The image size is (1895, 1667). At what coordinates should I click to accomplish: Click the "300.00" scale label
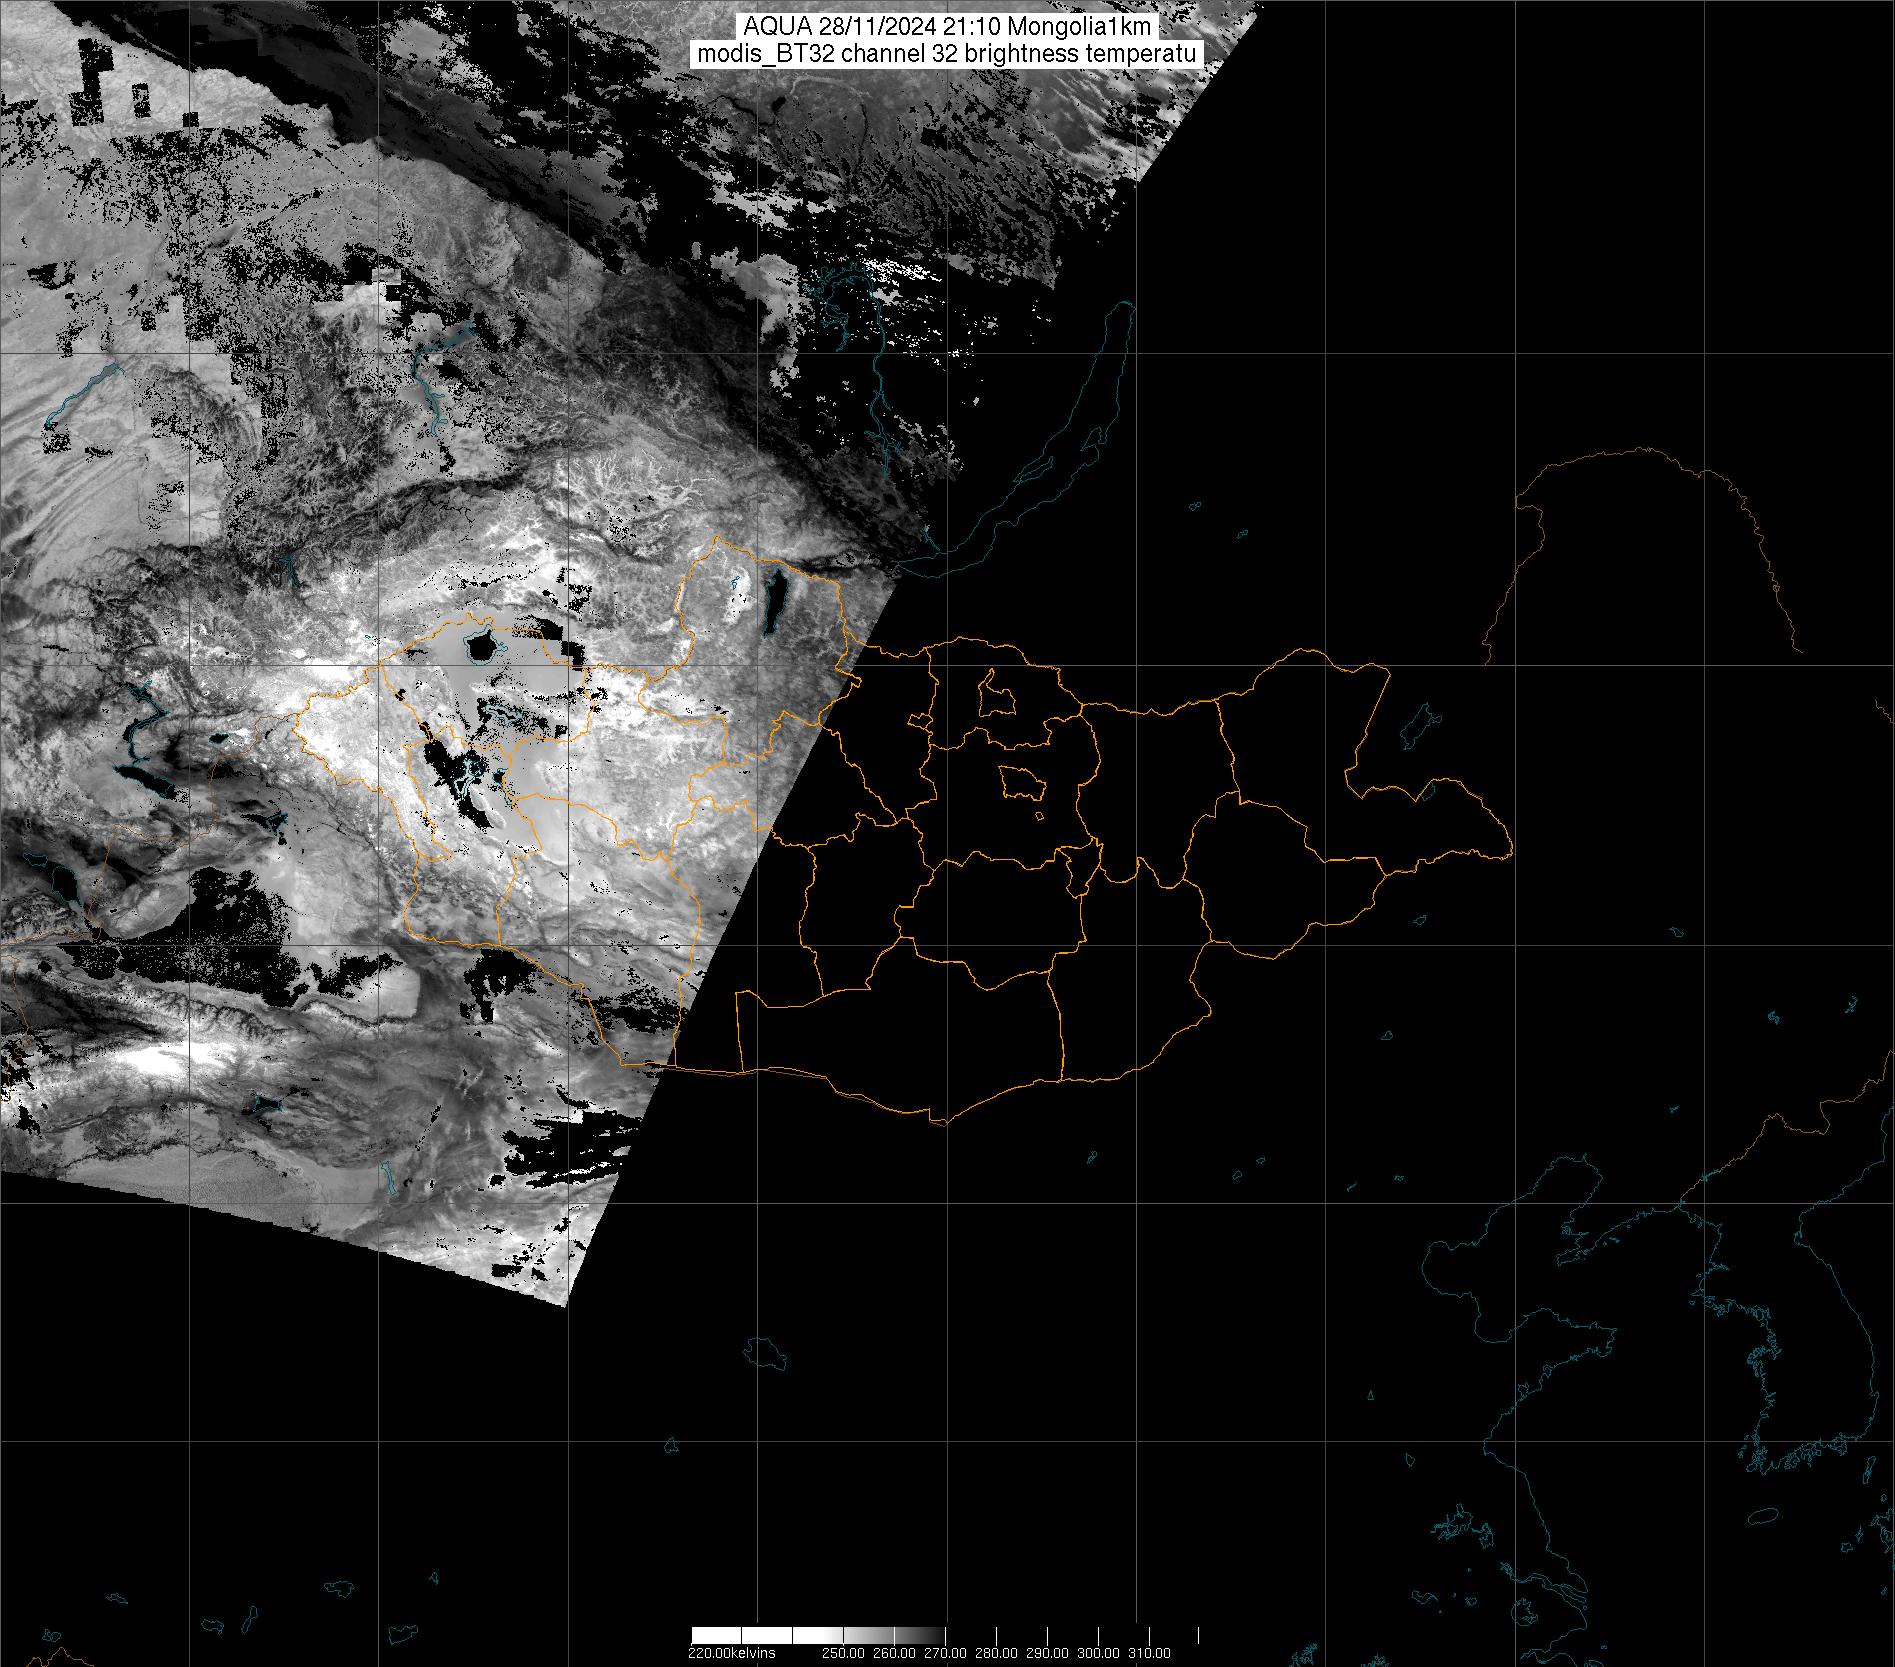[x=1097, y=1653]
